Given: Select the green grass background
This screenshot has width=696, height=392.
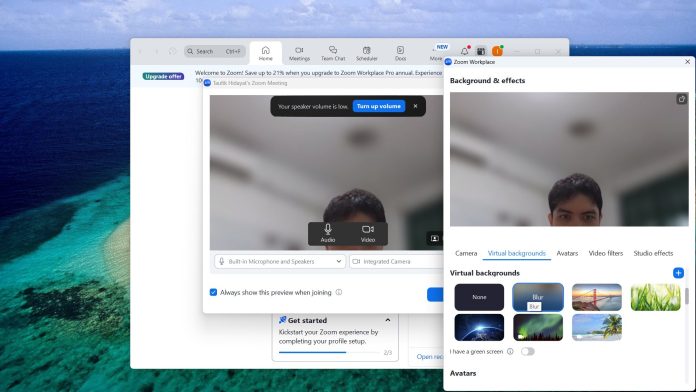Looking at the screenshot, I should (656, 297).
